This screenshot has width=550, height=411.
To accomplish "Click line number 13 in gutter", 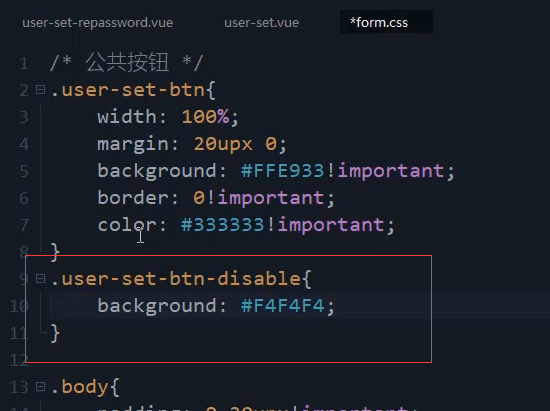I will 19,387.
